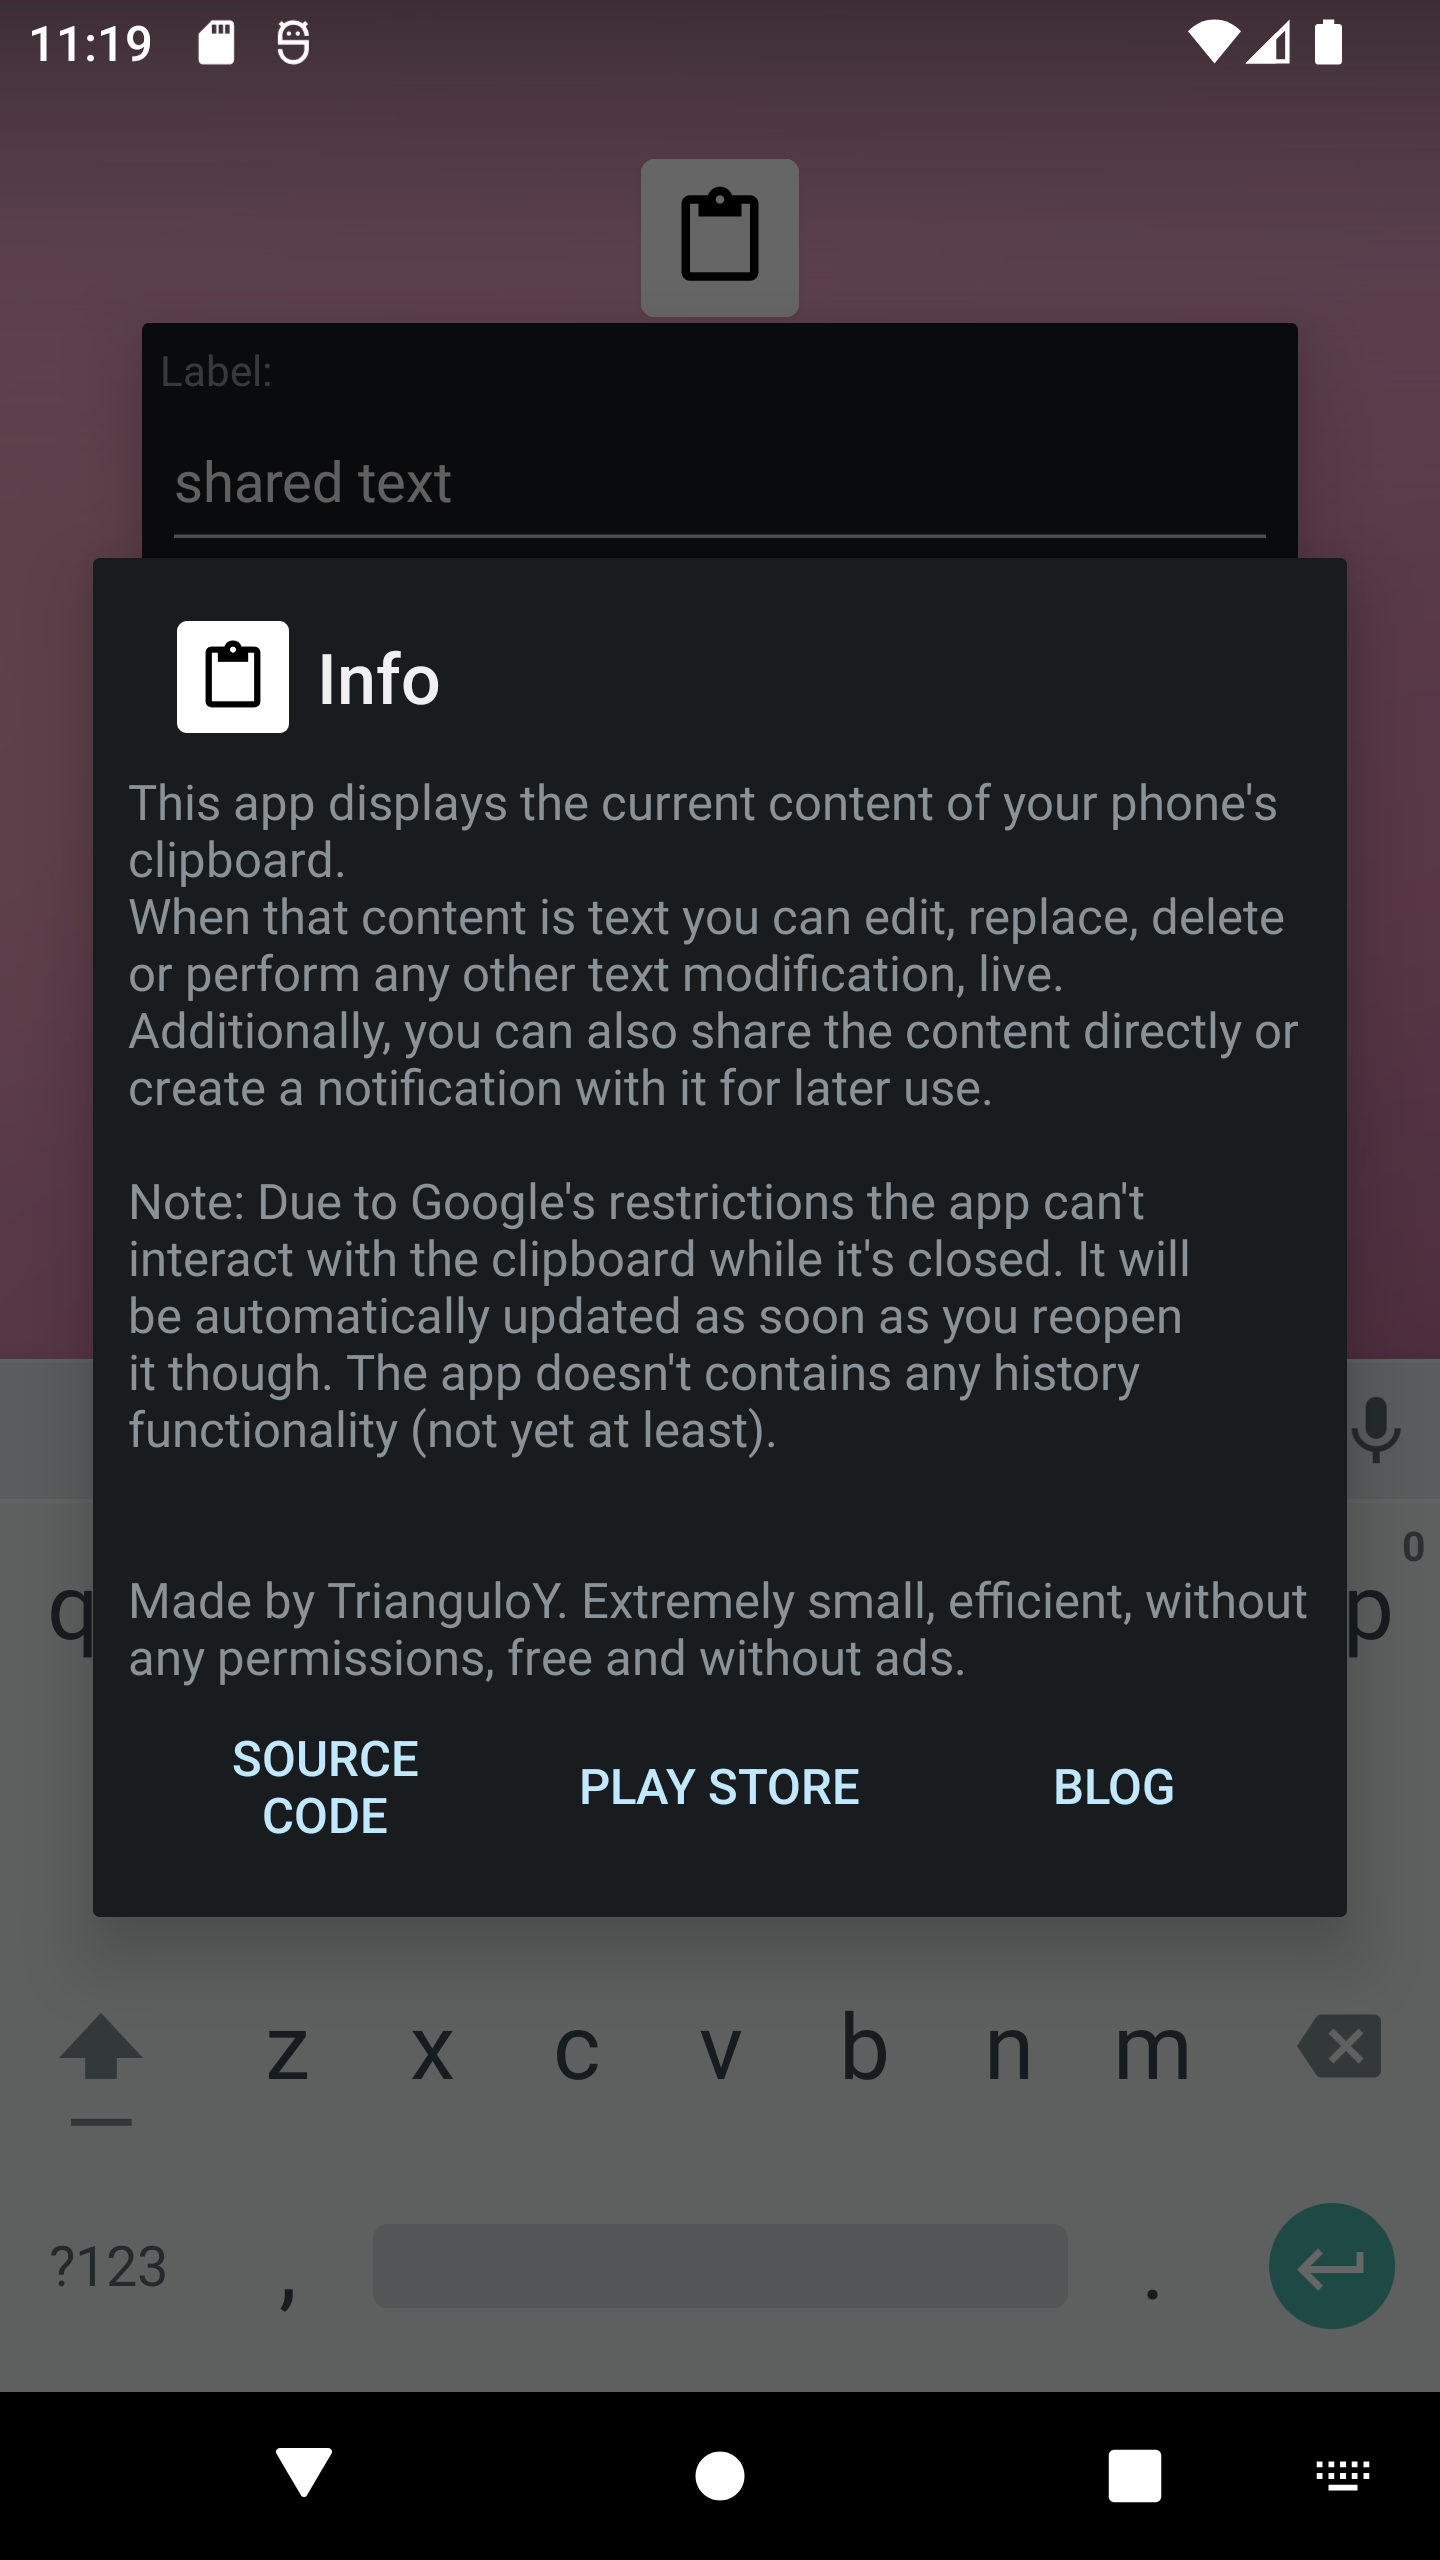Open the PLAY STORE link
This screenshot has height=2560, width=1440.
[x=719, y=1787]
